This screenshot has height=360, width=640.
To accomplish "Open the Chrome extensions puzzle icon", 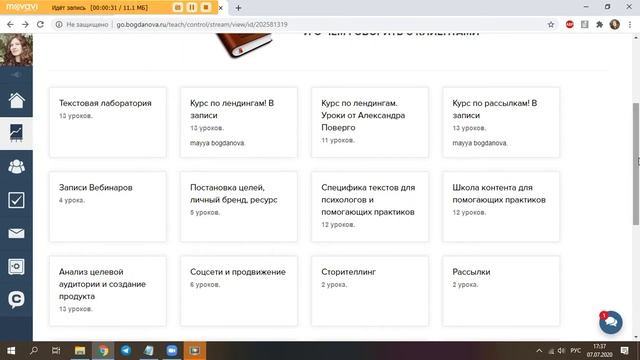I will point(599,24).
